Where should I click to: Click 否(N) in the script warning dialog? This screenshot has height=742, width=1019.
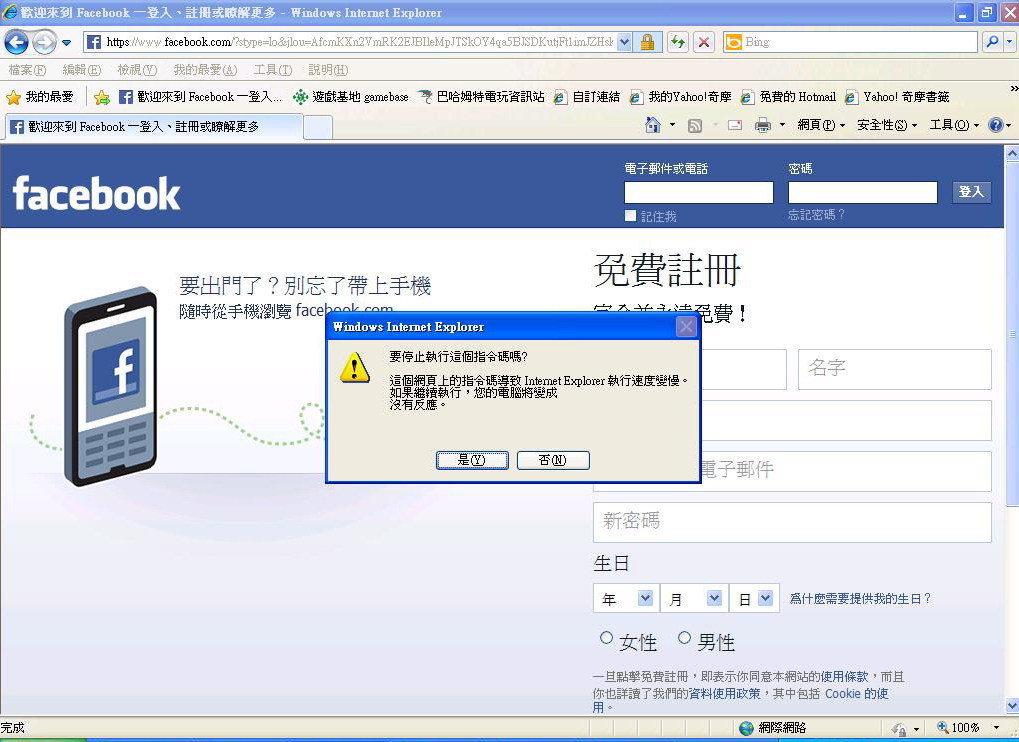click(x=553, y=460)
